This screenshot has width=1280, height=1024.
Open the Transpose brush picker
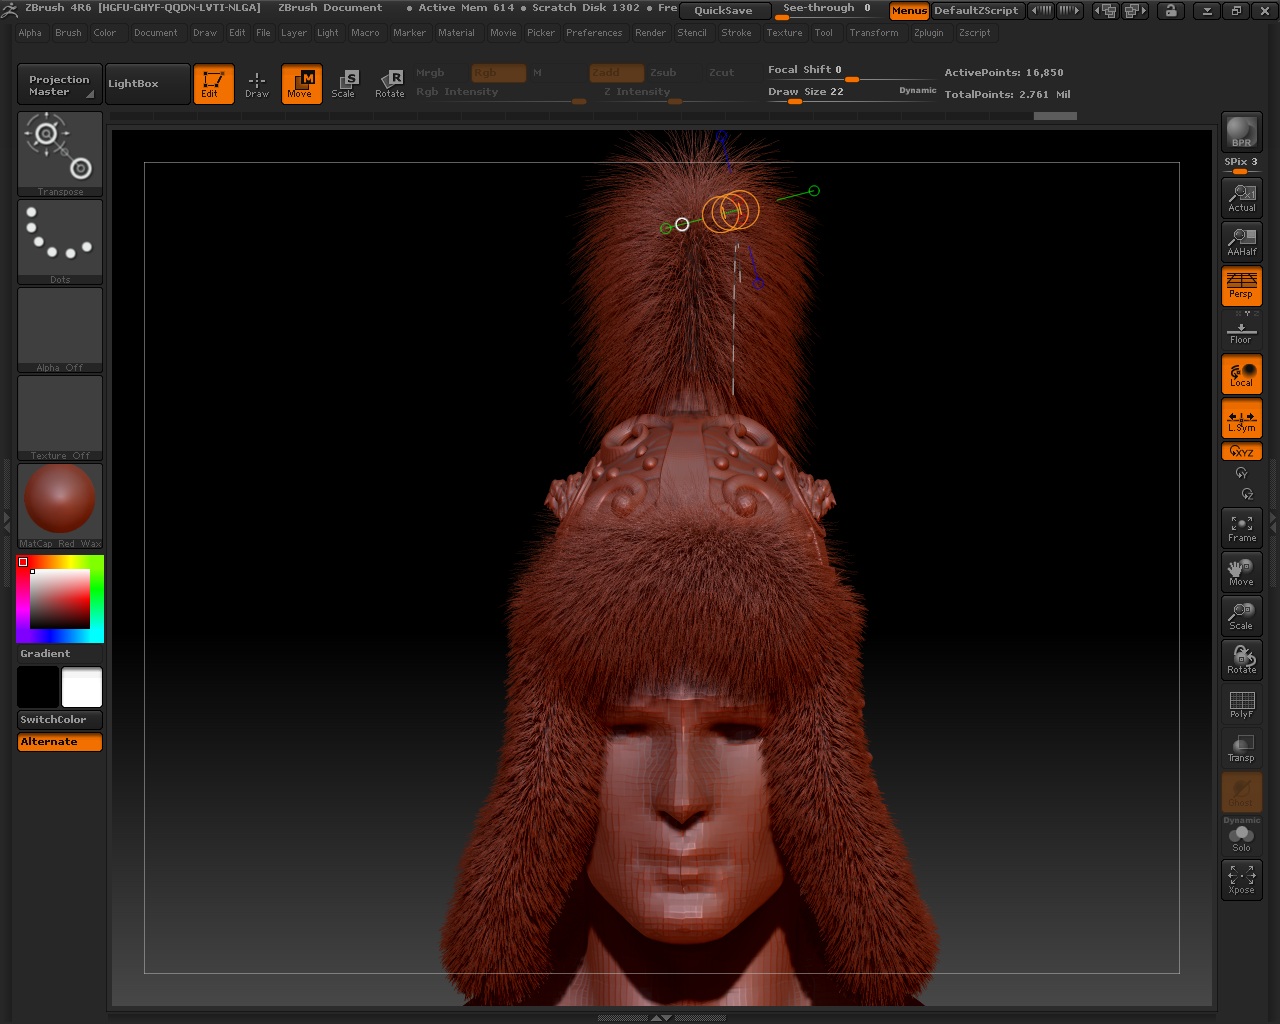60,154
